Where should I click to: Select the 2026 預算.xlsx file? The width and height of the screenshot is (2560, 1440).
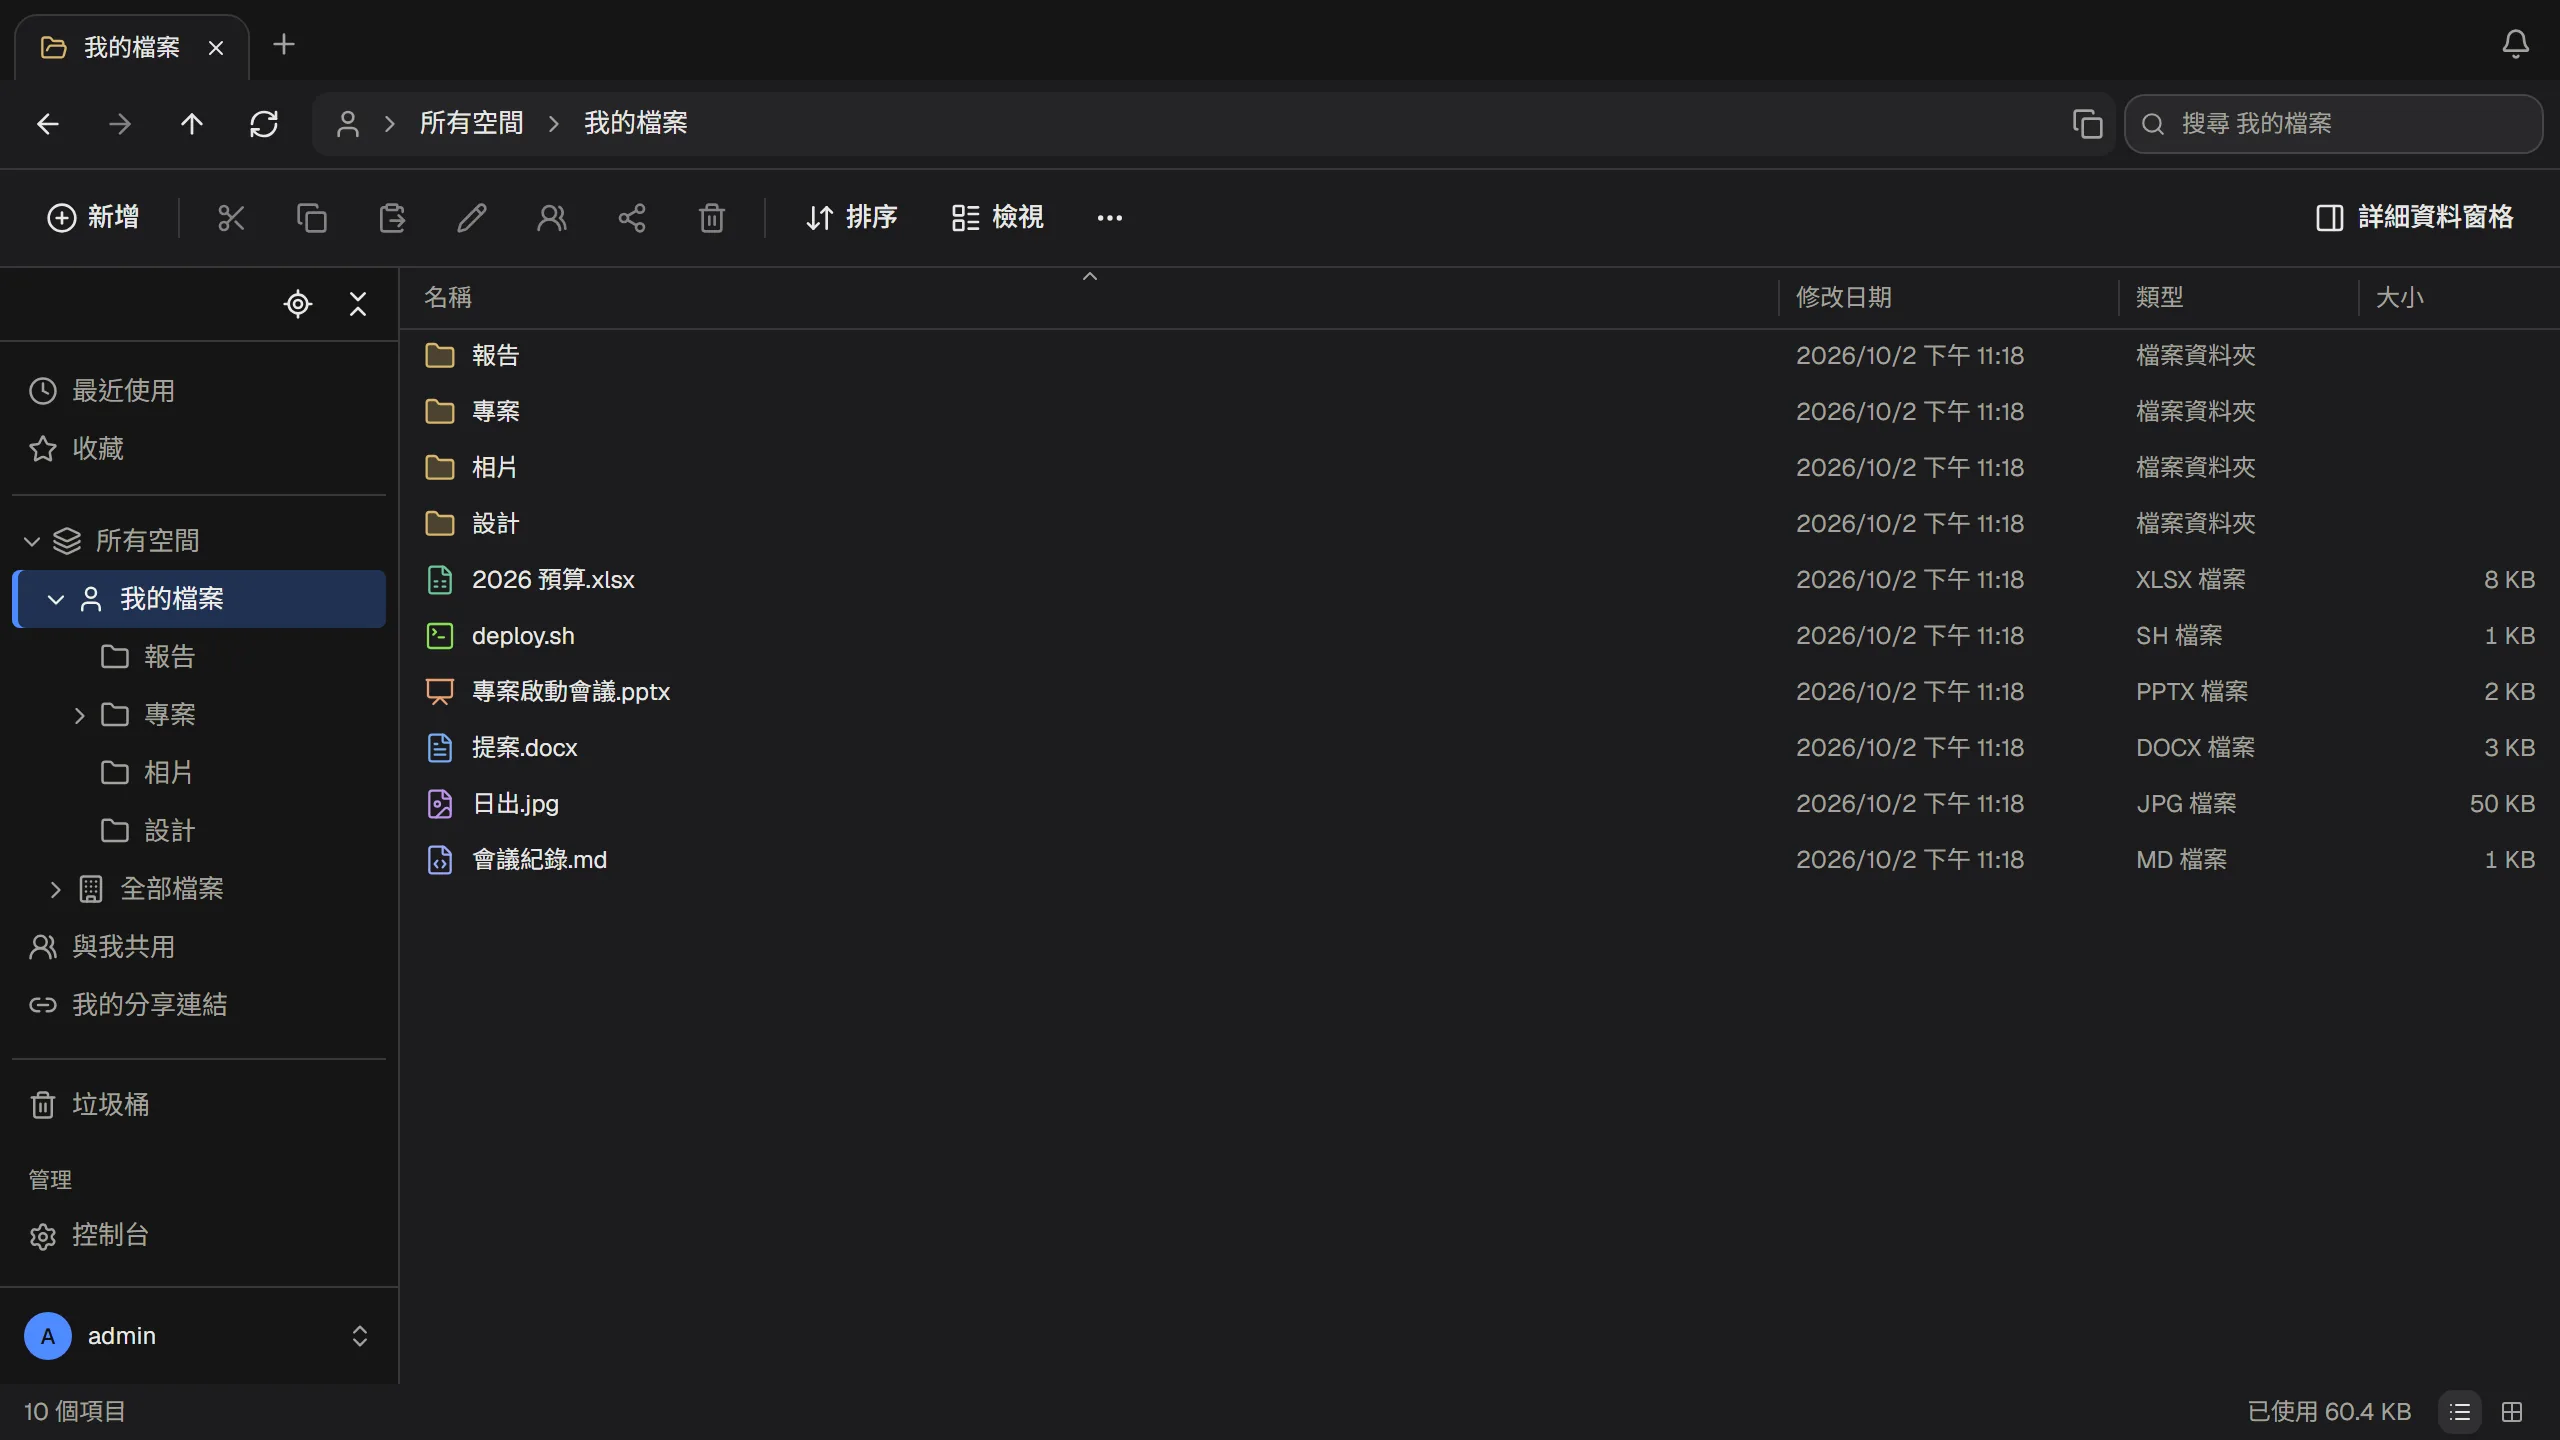pos(1479,580)
